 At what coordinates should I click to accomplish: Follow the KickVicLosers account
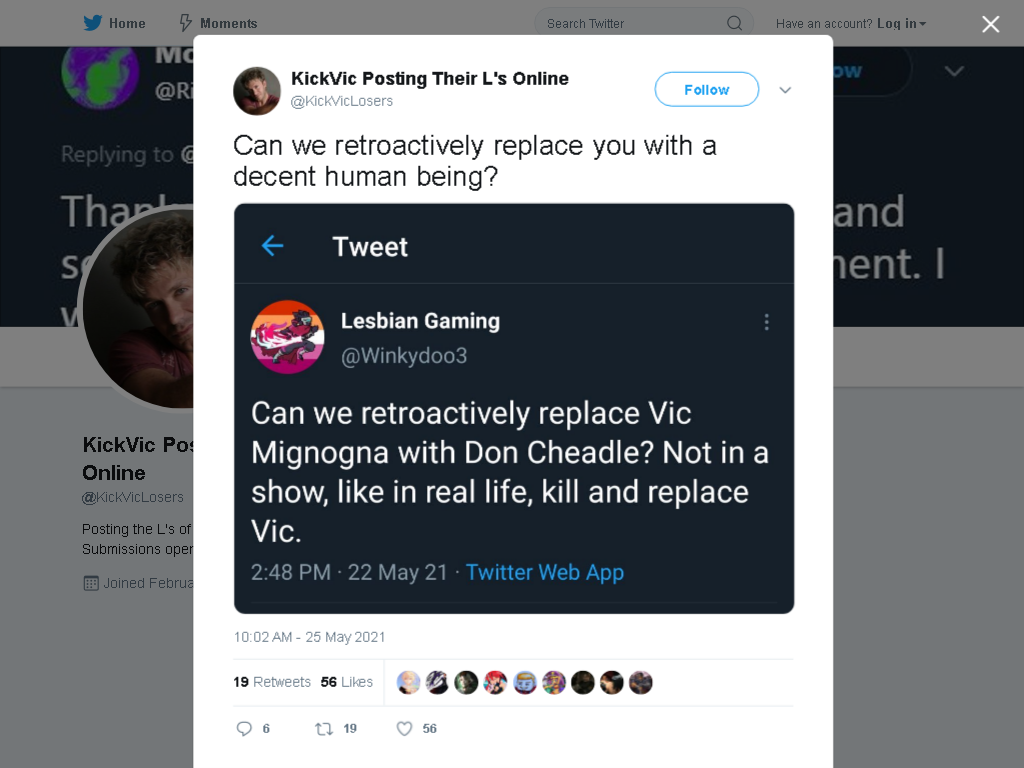[707, 89]
